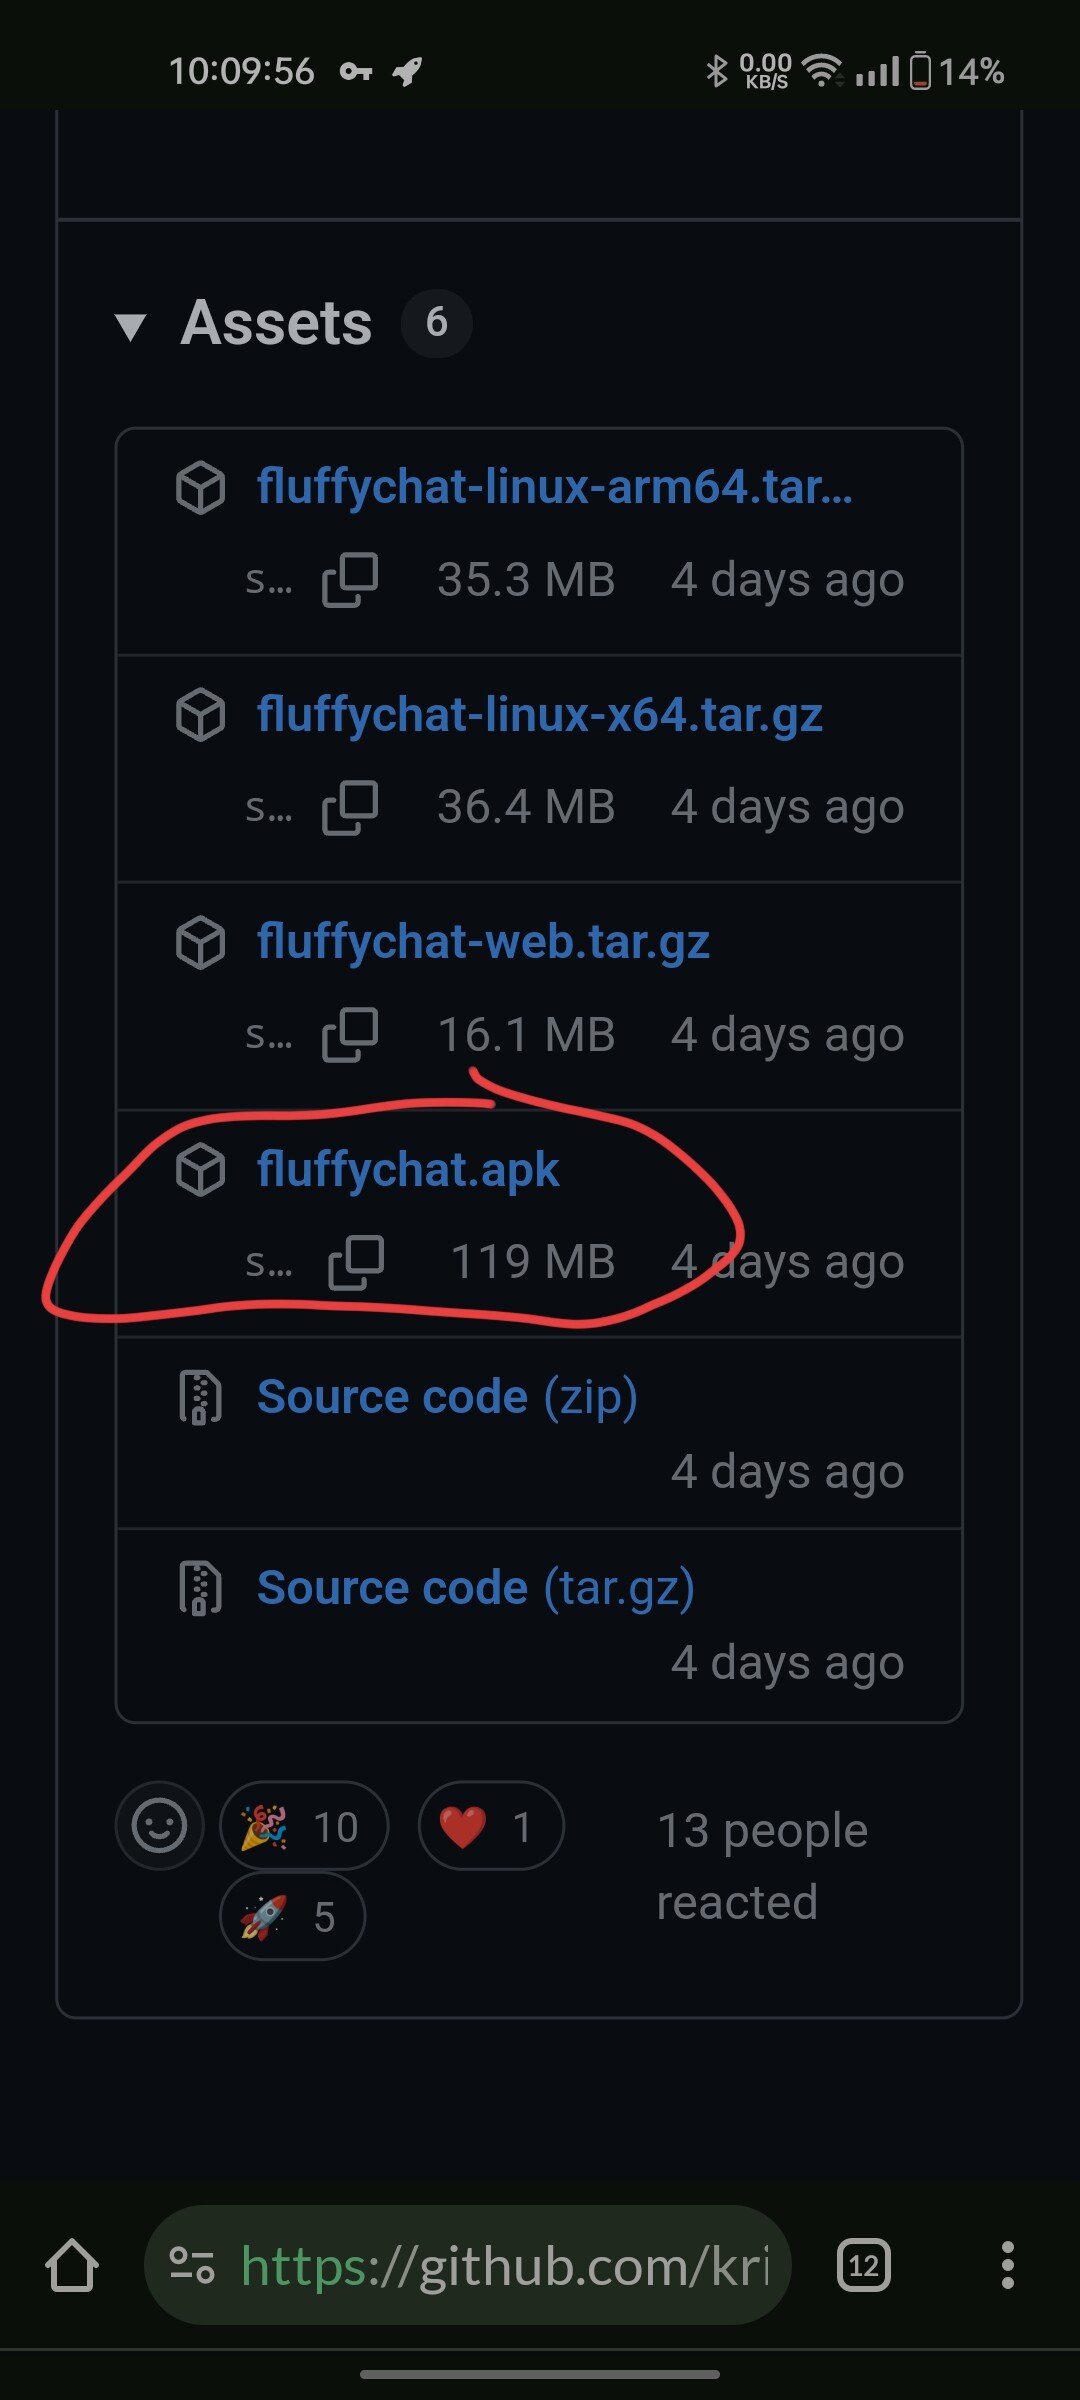Copy SHA for fluffychat-linux-arm64 asset
The image size is (1080, 2400).
tap(350, 580)
